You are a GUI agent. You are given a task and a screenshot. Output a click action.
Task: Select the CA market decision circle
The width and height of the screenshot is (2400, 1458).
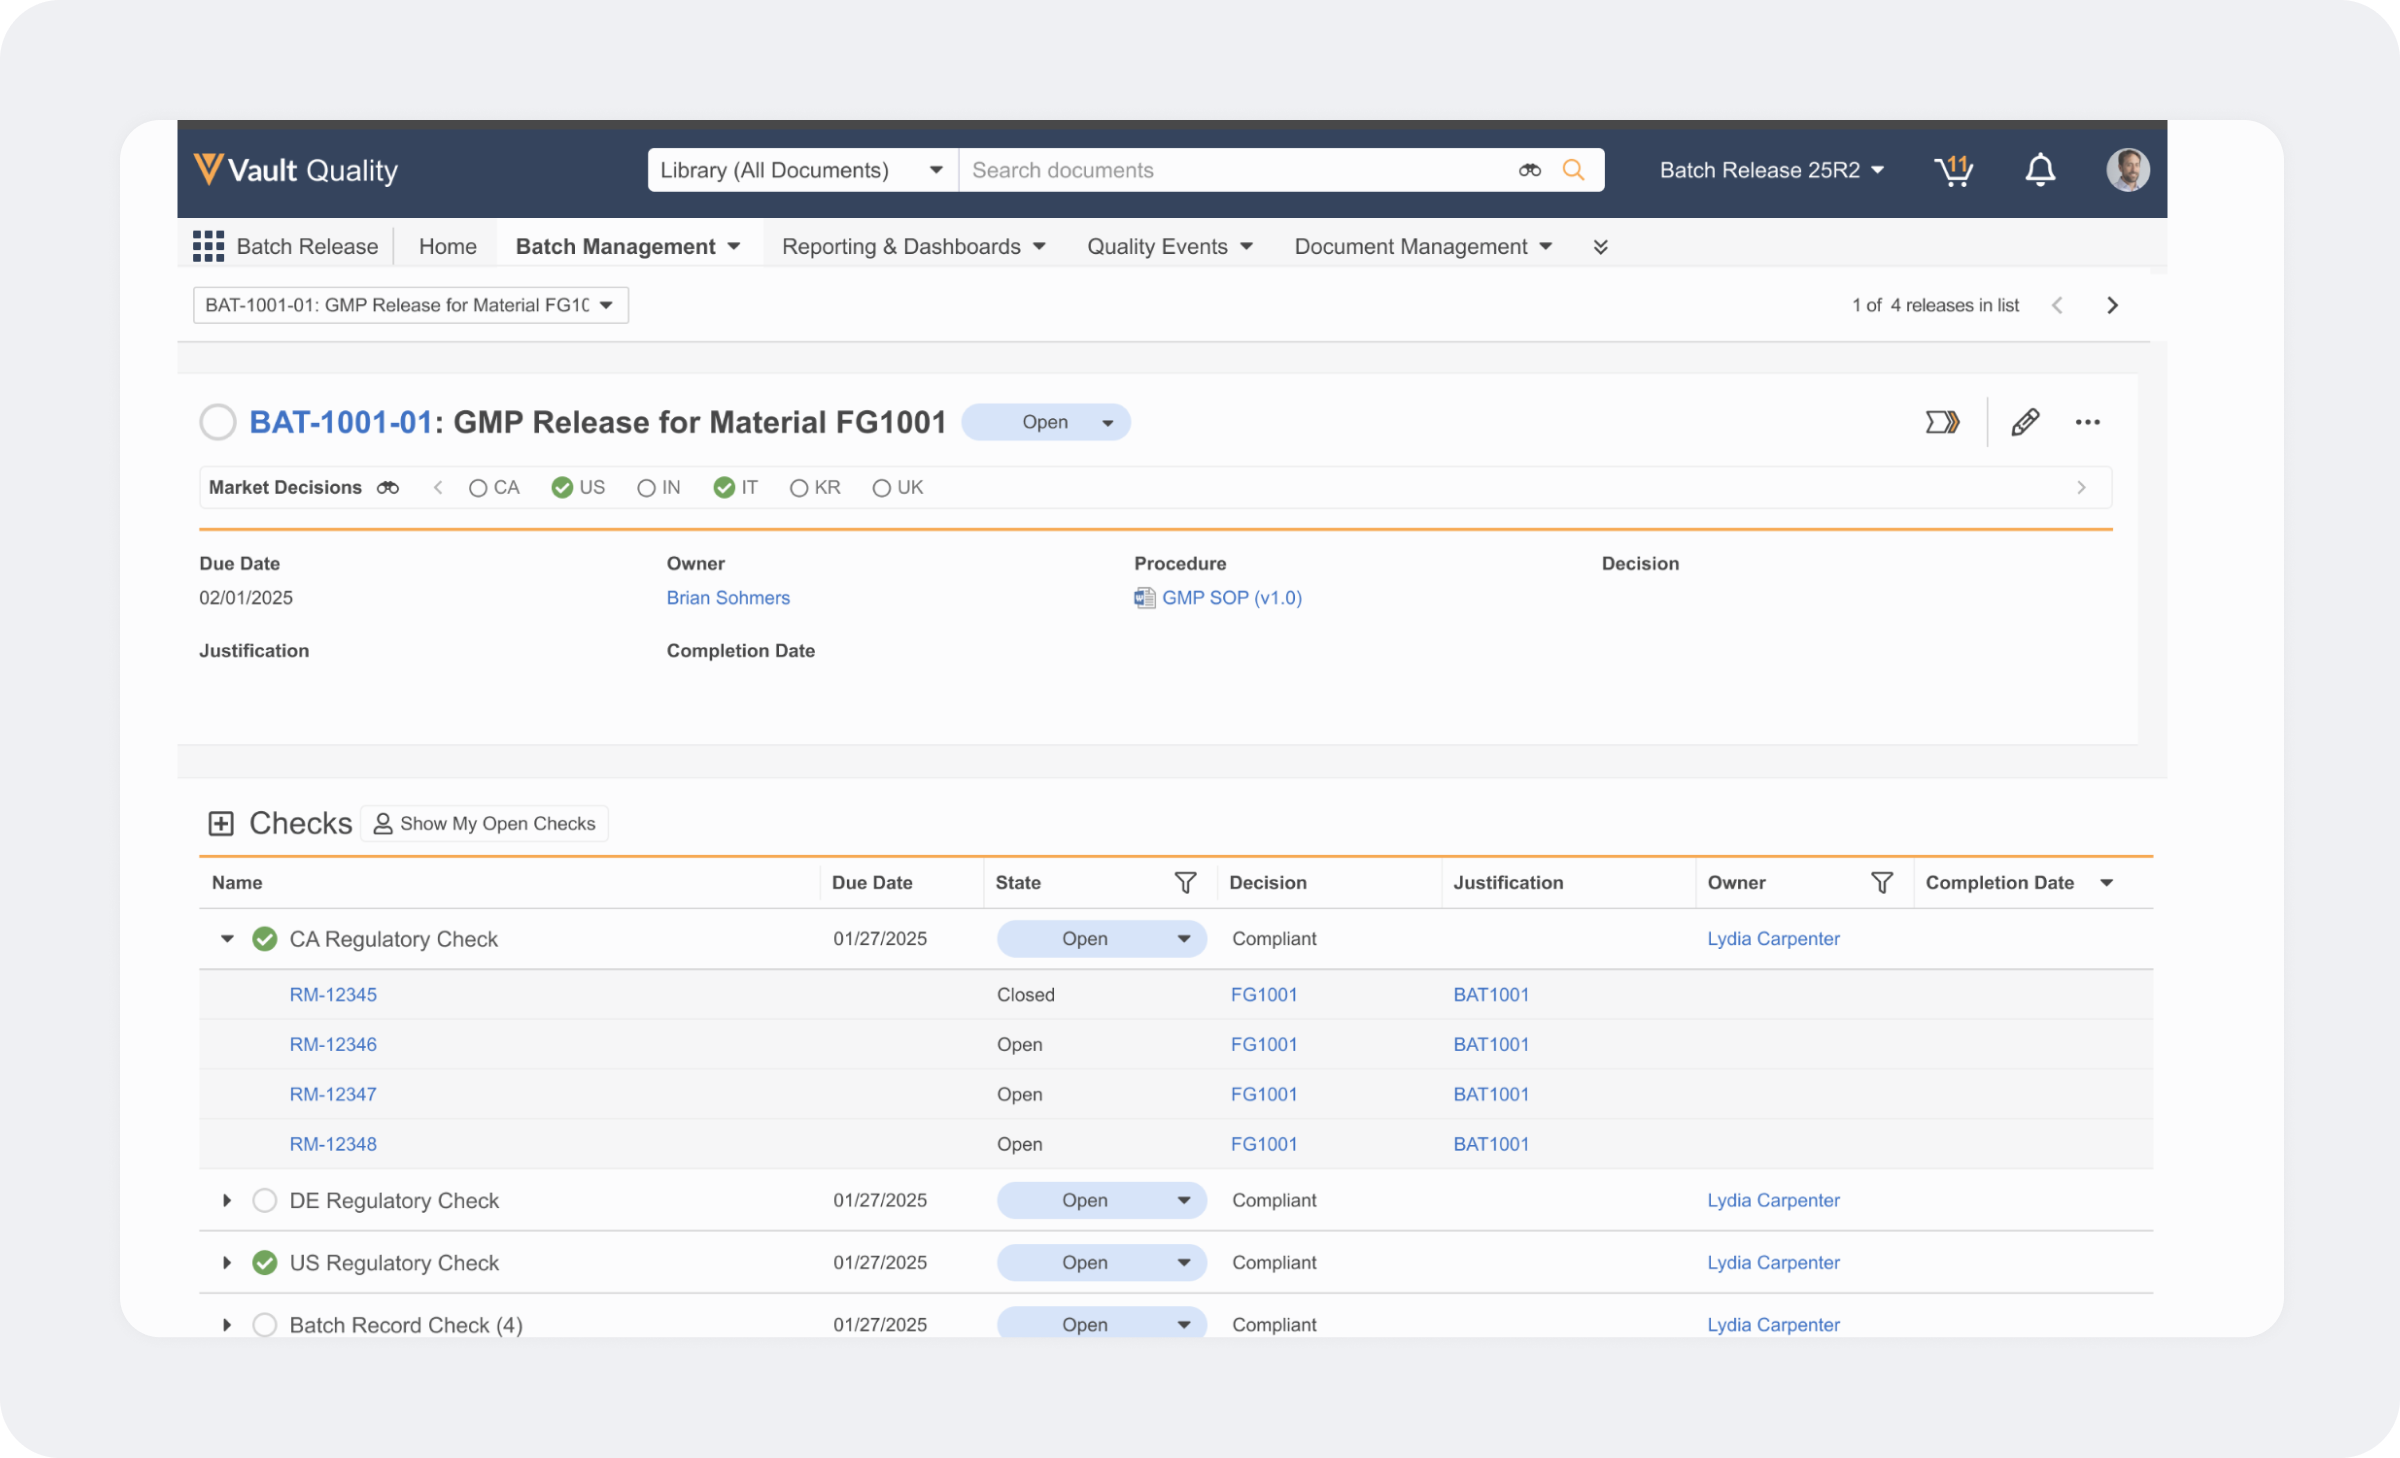pos(478,488)
